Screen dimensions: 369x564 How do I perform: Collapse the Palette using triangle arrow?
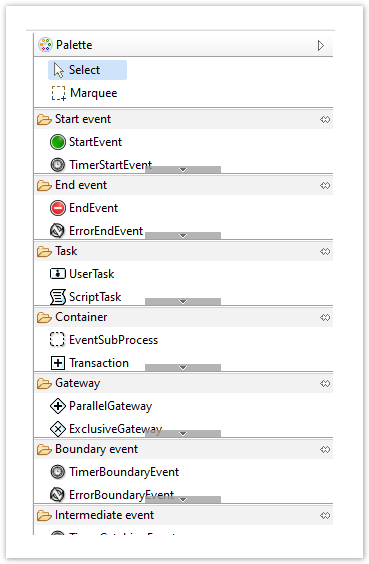(x=321, y=46)
